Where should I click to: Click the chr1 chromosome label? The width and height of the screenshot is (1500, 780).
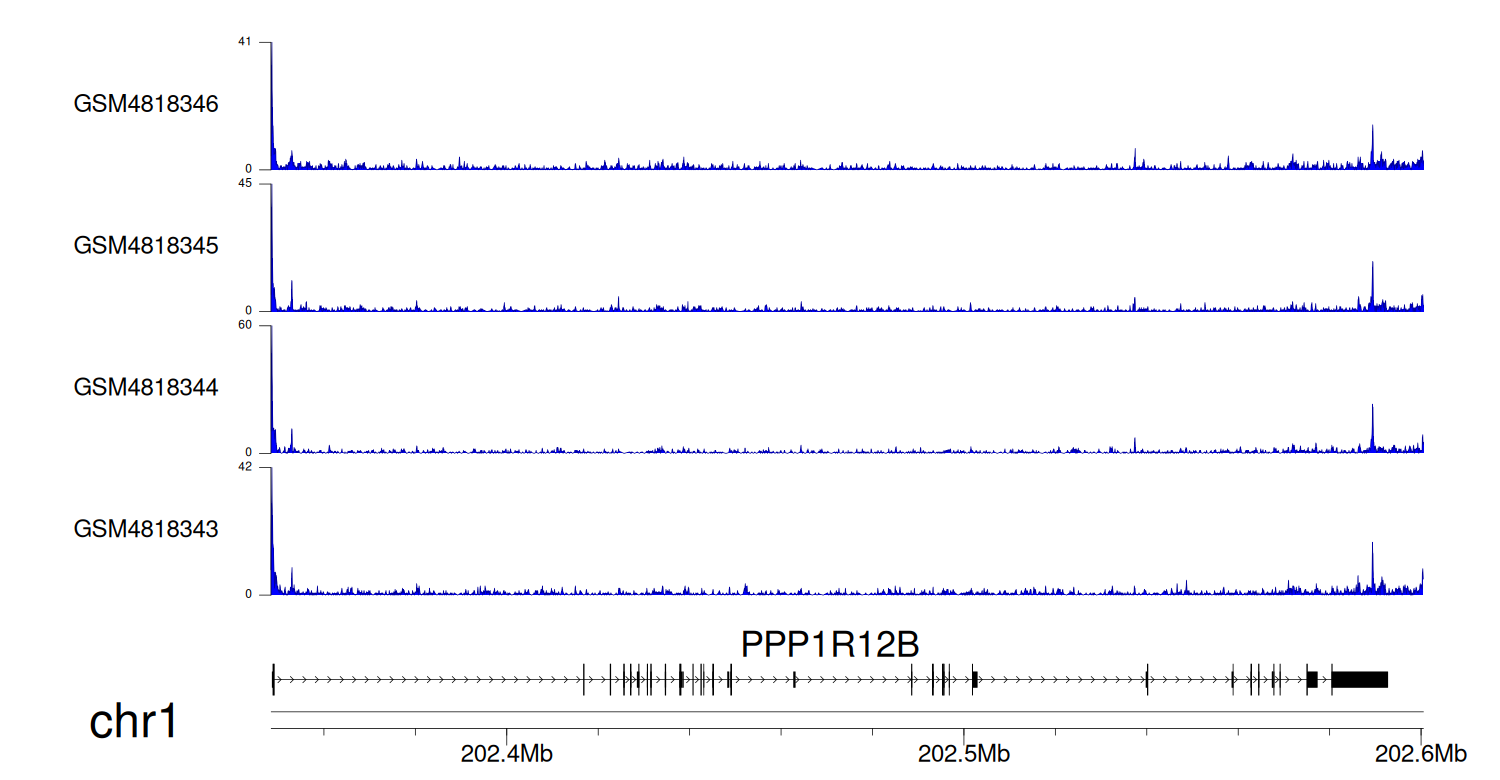[x=134, y=721]
